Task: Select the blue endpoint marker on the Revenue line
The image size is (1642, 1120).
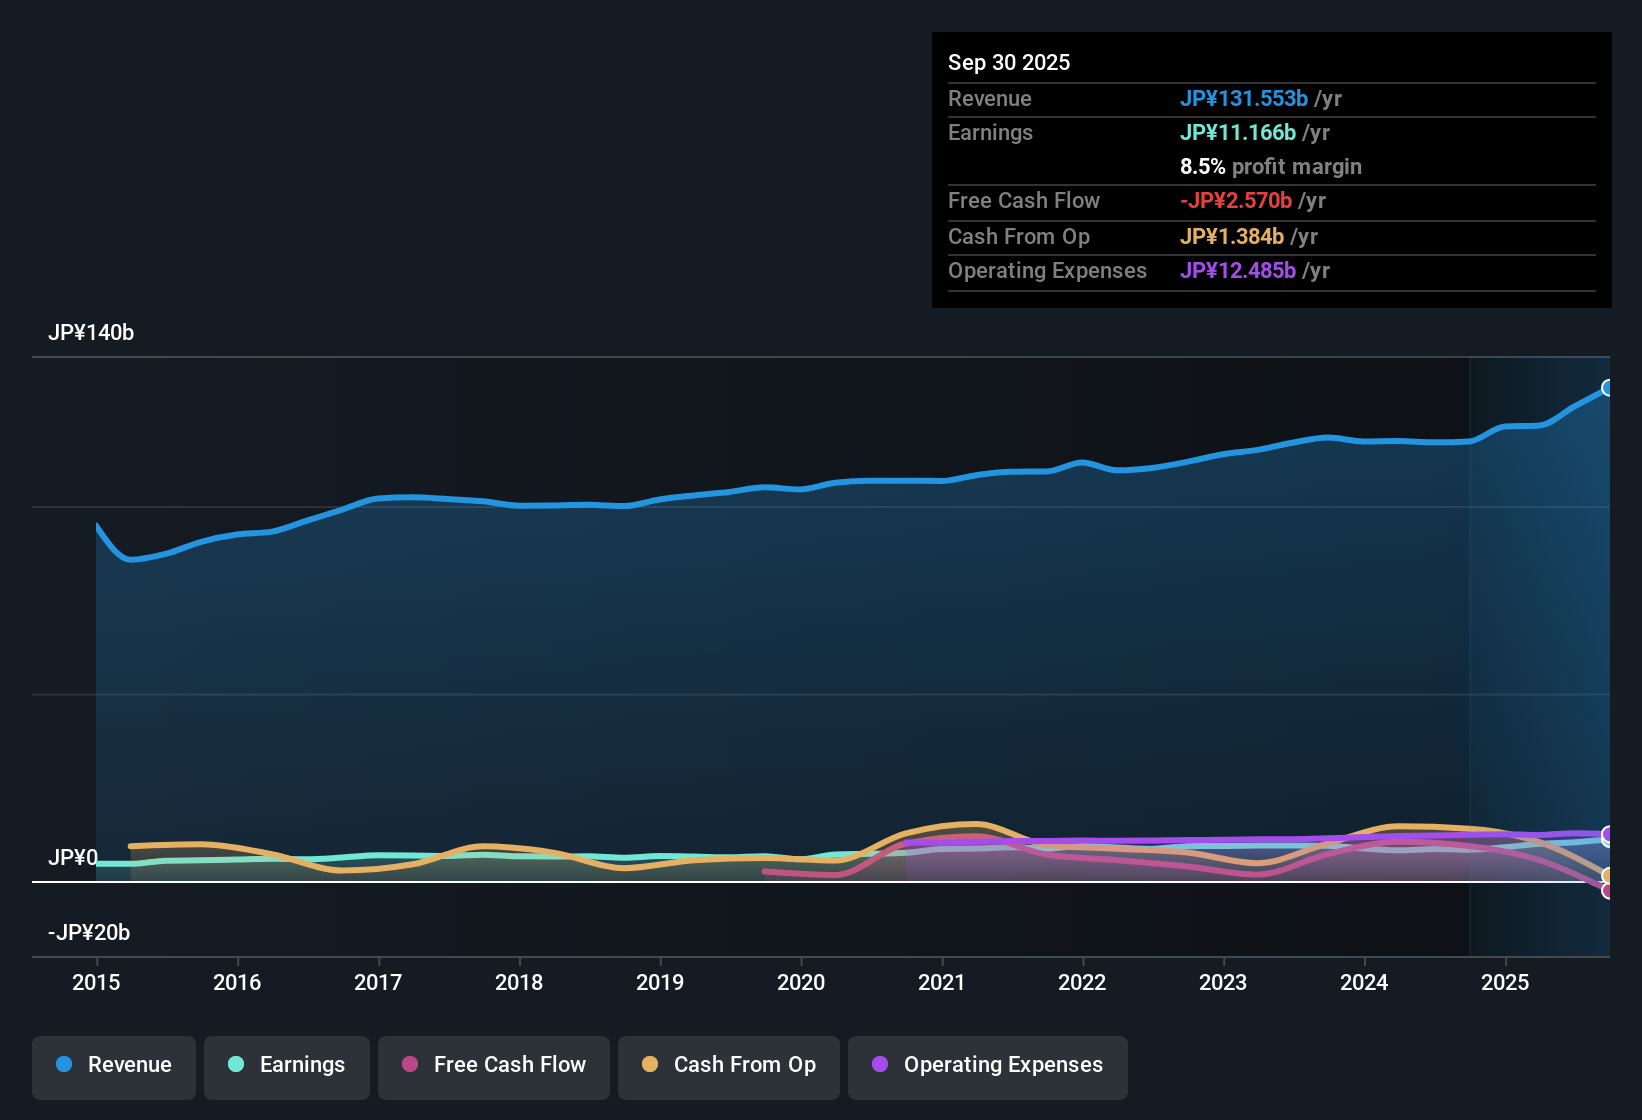Action: click(1608, 387)
